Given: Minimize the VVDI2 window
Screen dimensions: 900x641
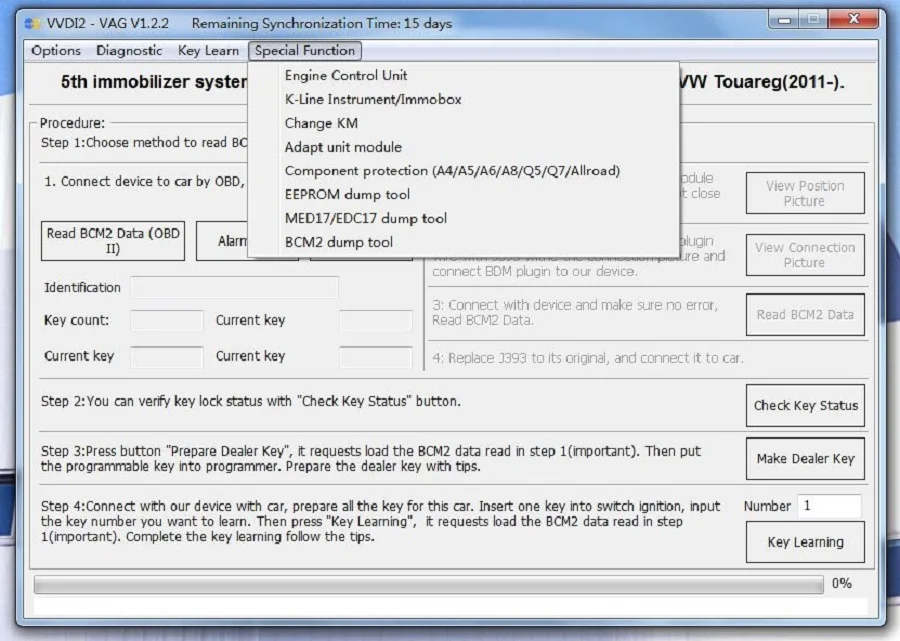Looking at the screenshot, I should point(785,20).
